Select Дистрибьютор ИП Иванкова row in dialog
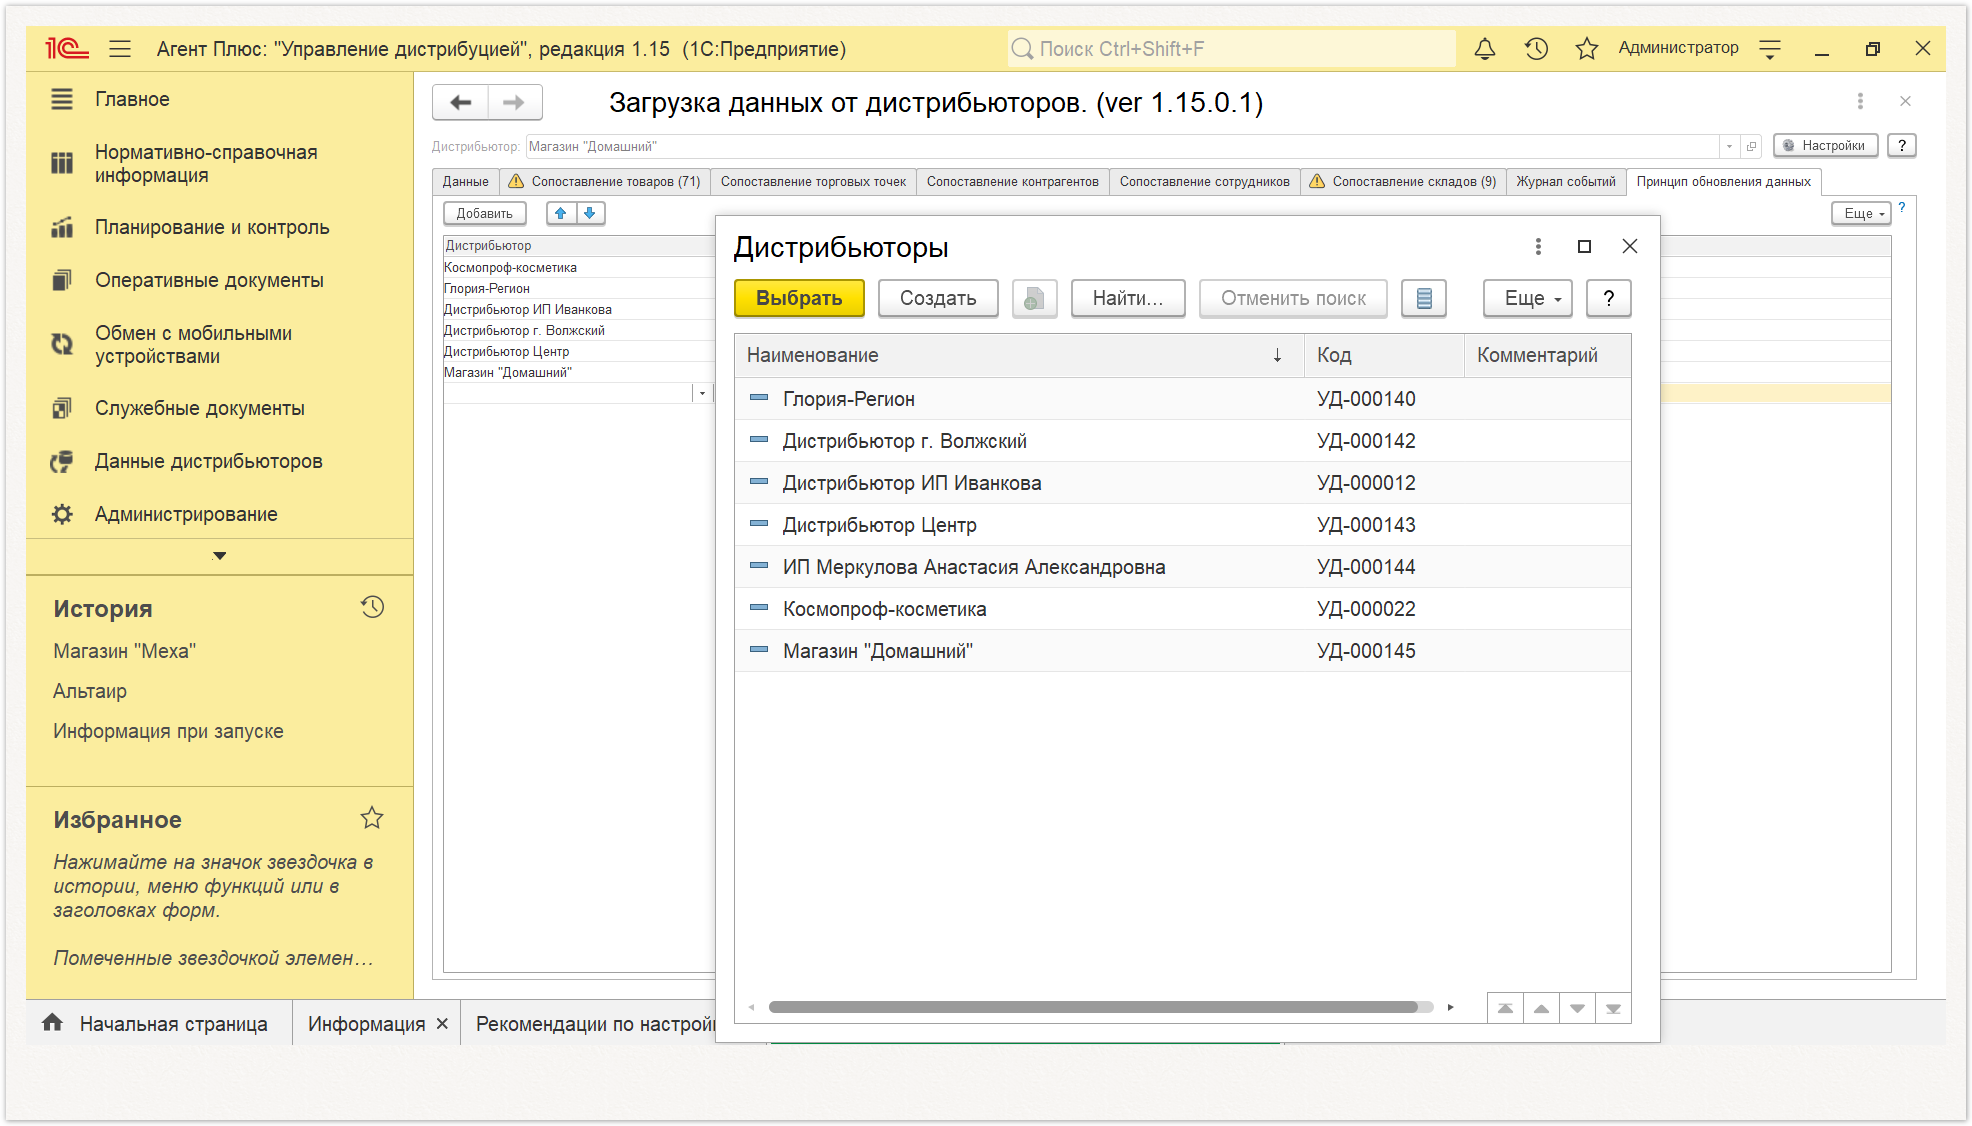1972x1126 pixels. [x=1183, y=483]
